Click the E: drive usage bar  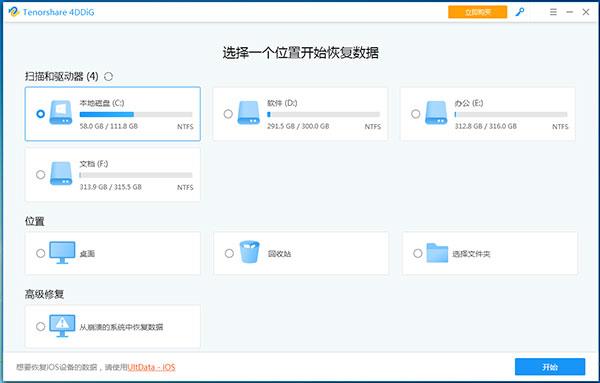click(x=511, y=114)
